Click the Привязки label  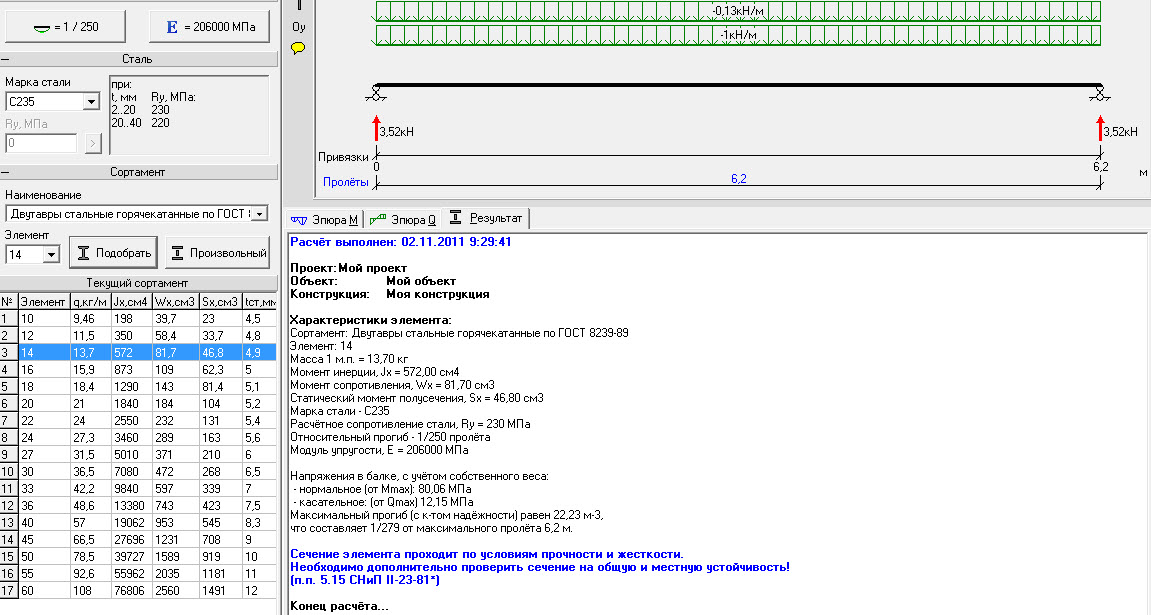click(343, 157)
